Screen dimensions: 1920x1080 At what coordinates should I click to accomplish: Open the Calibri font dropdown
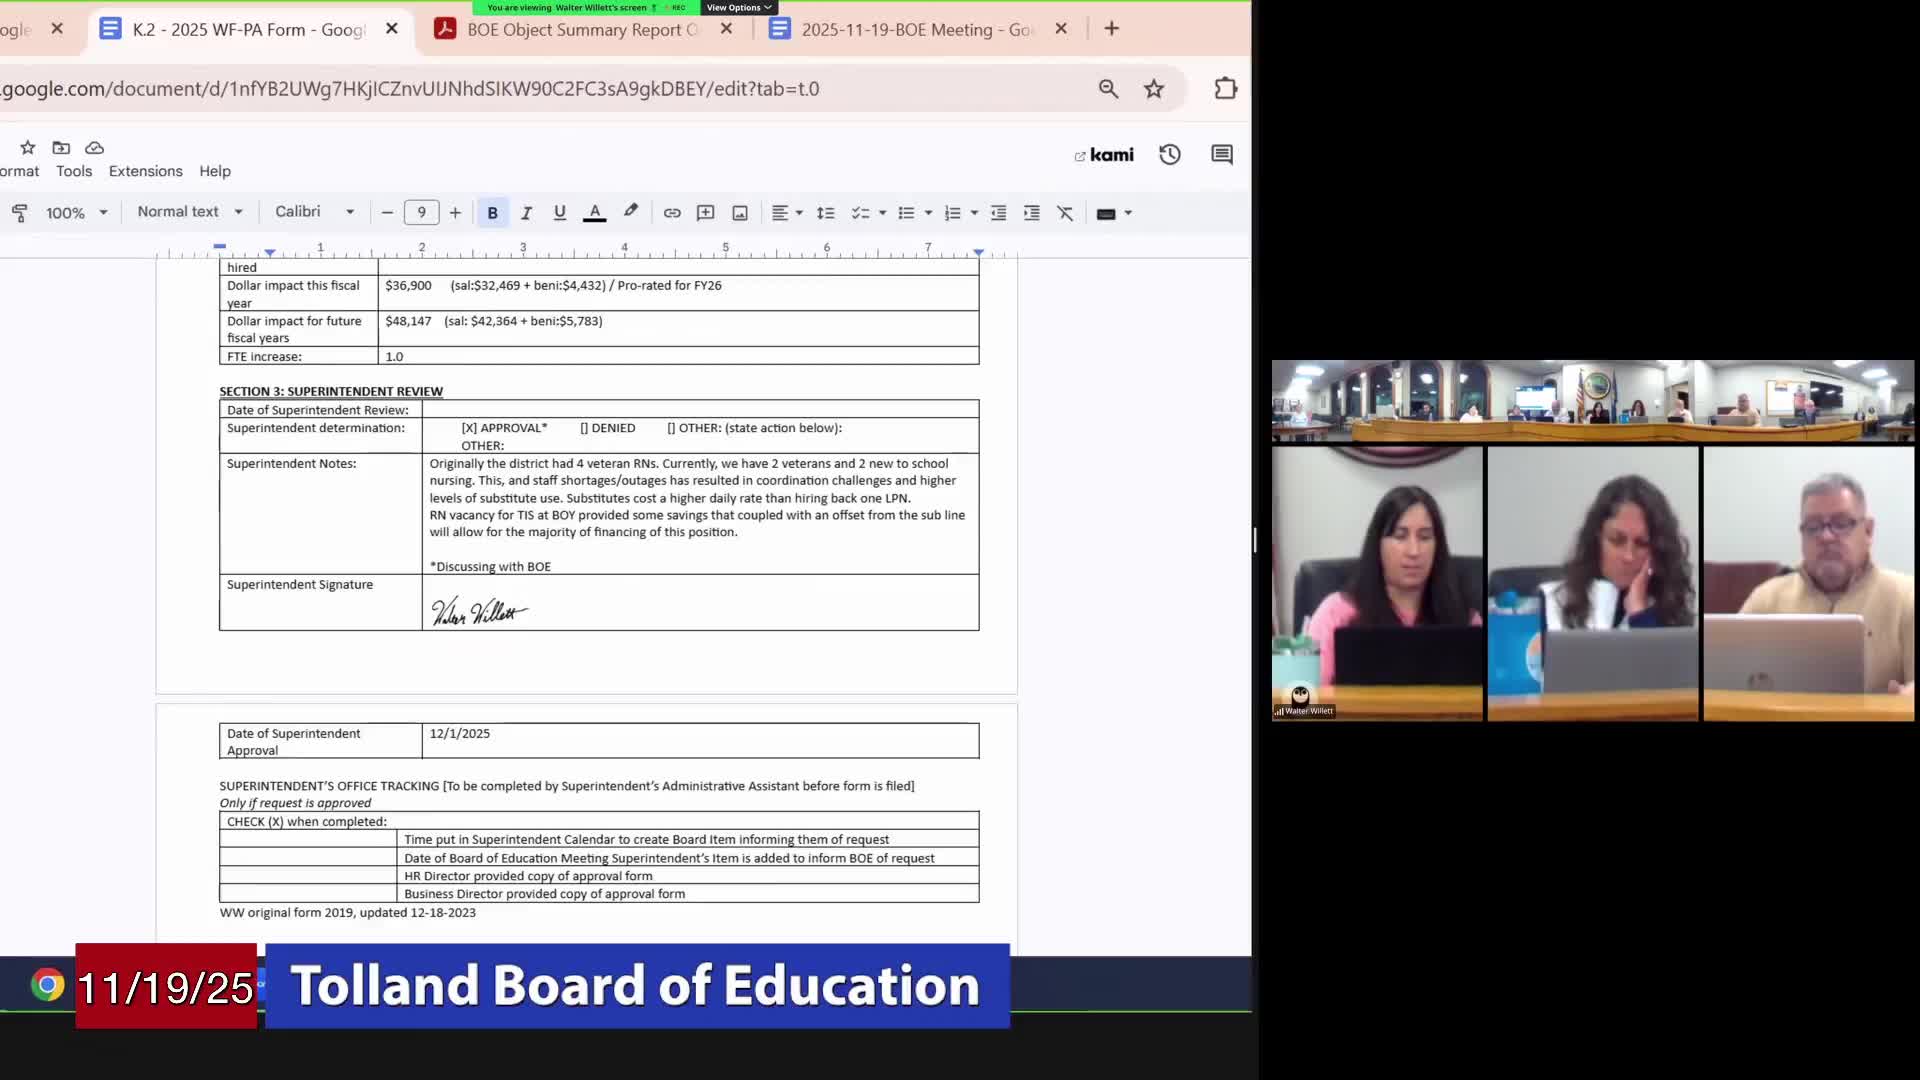point(313,212)
